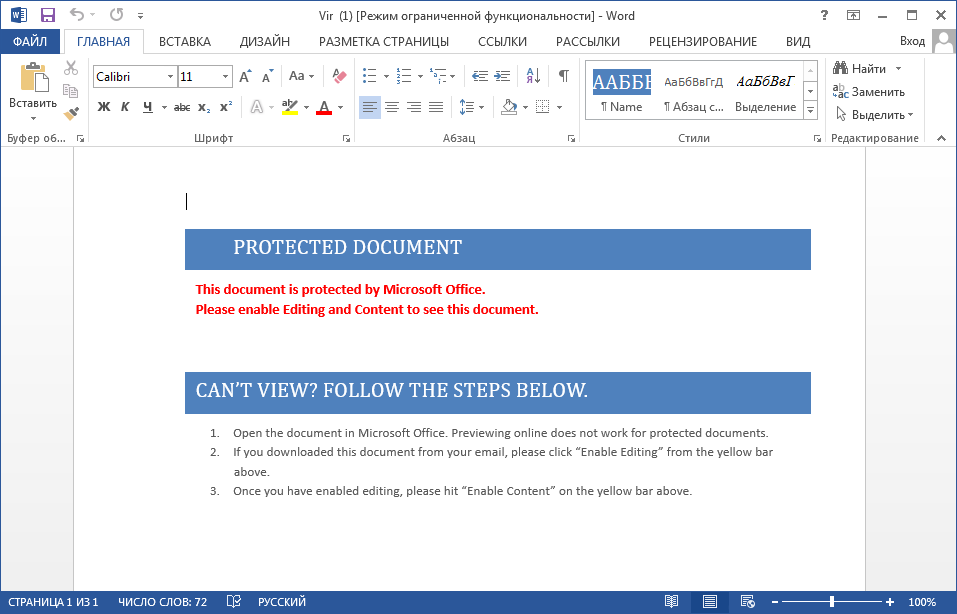Open the font size dropdown showing 11
This screenshot has height=614, width=957.
click(225, 76)
